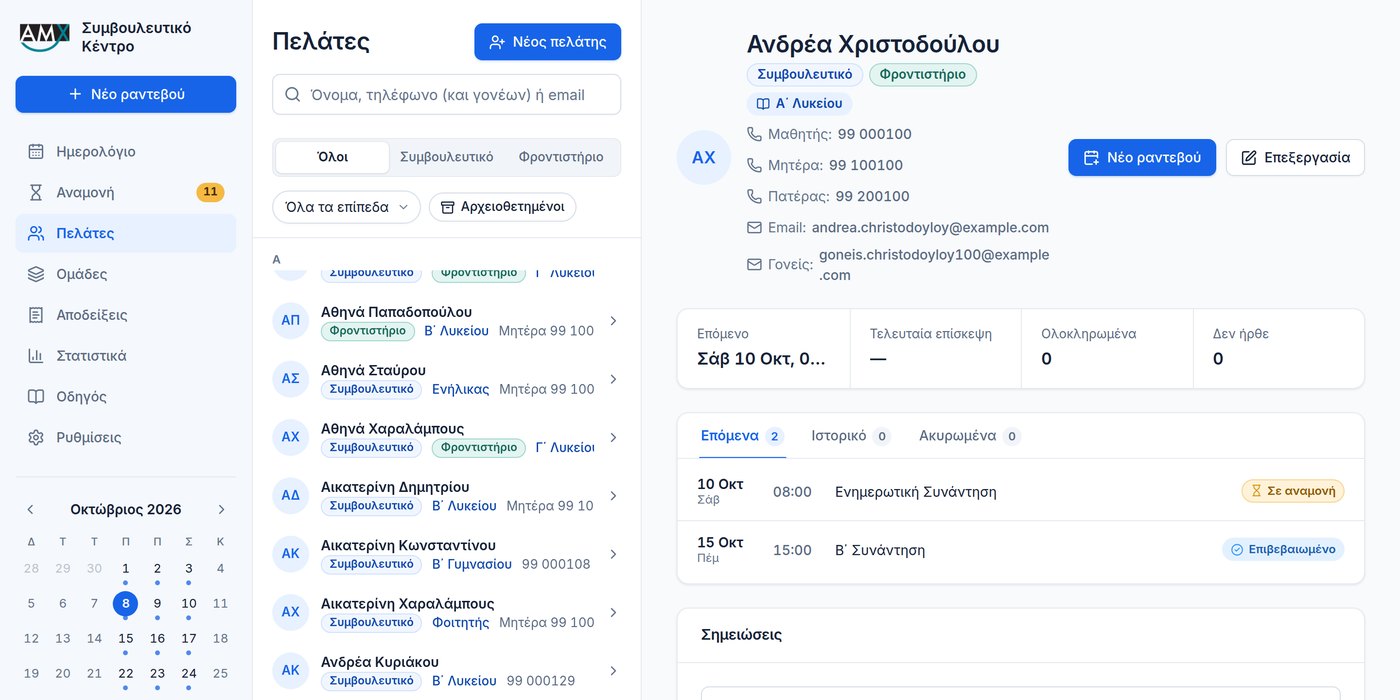Open Ομάδες from the sidebar

coord(126,274)
